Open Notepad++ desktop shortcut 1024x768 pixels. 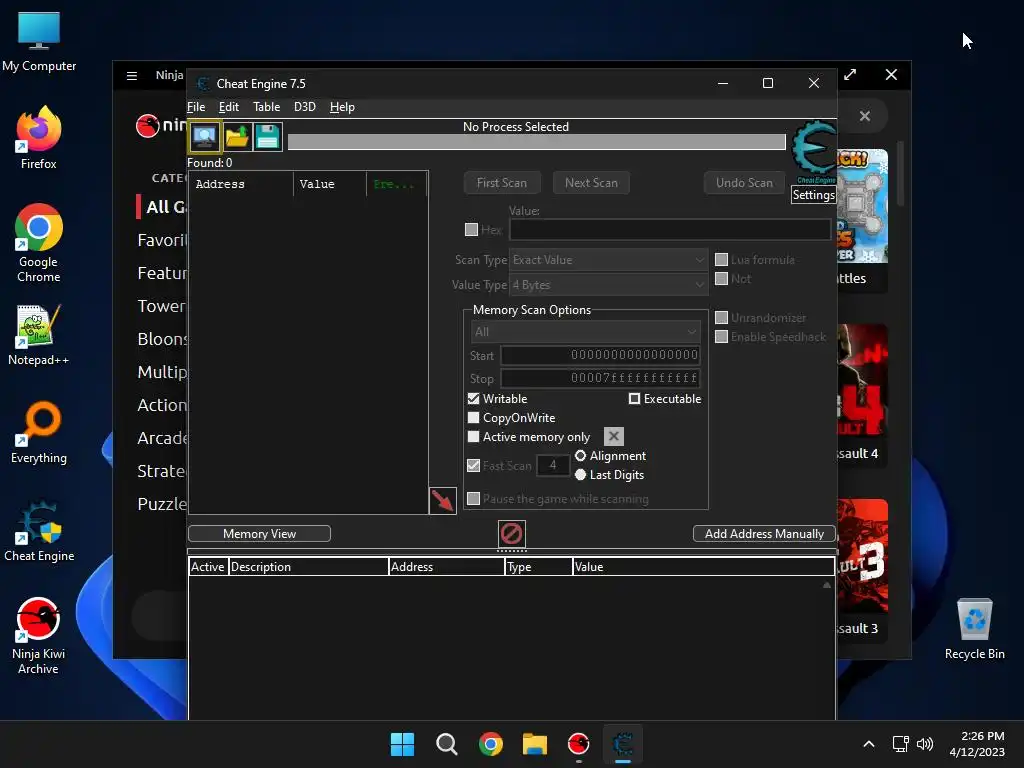pos(39,334)
